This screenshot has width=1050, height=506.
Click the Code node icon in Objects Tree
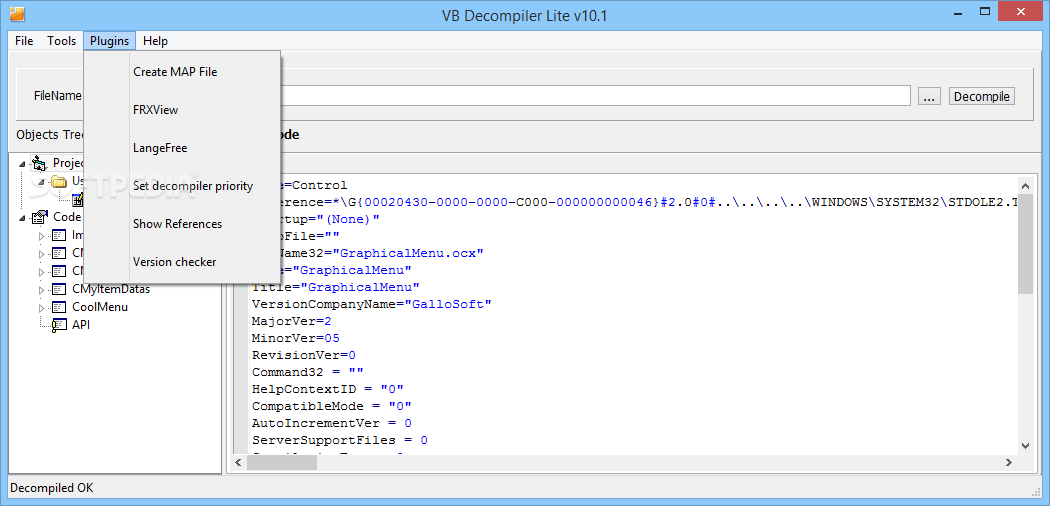41,217
